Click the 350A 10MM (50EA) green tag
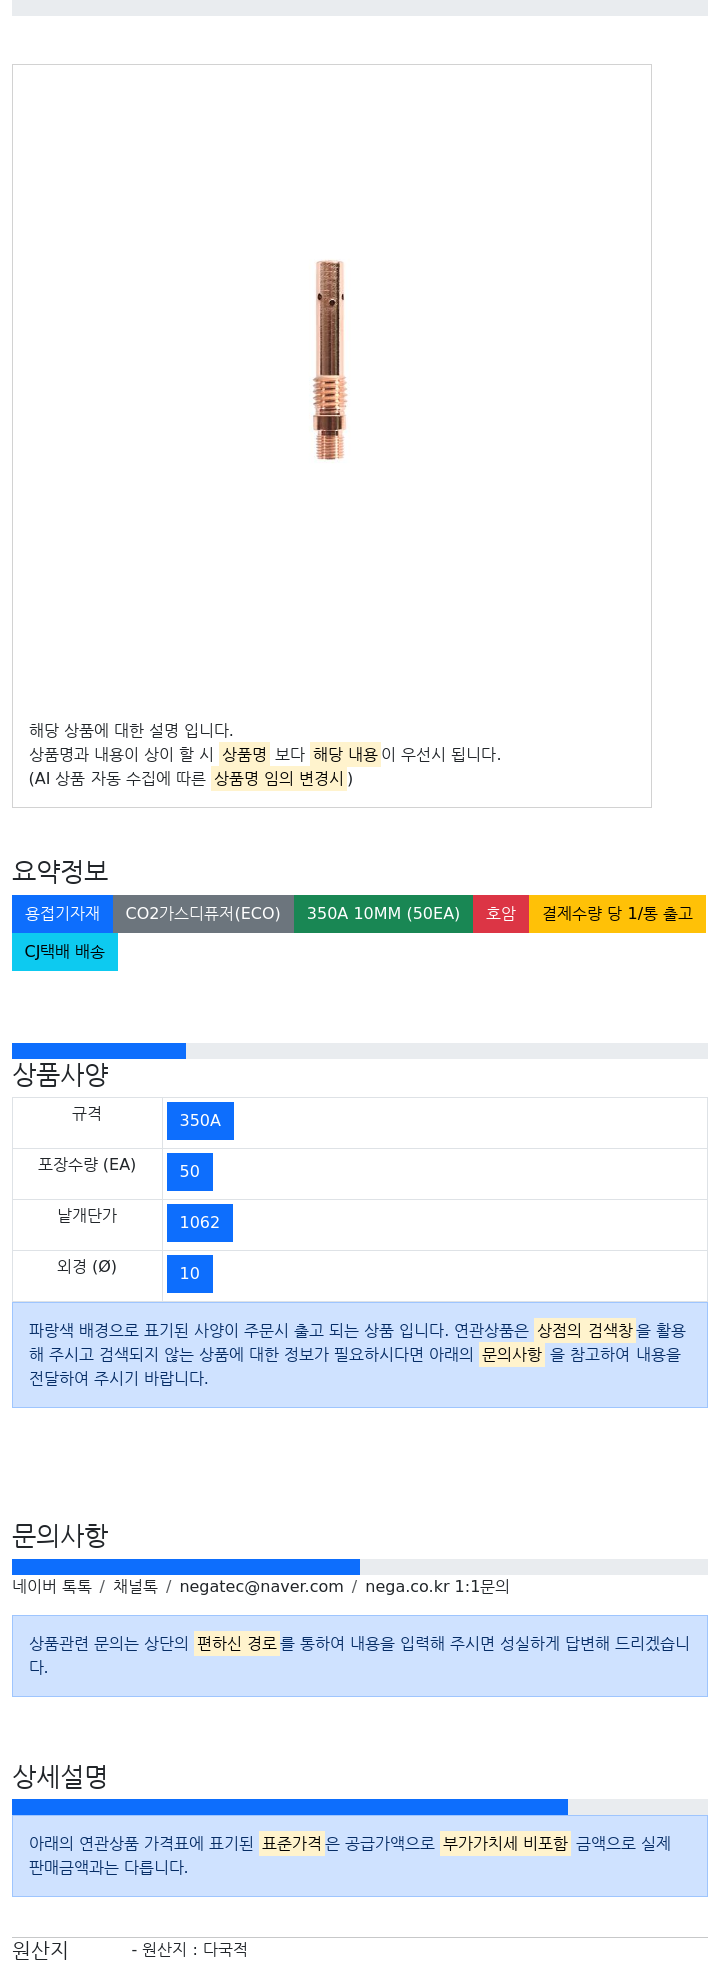Image resolution: width=720 pixels, height=1970 pixels. [383, 914]
